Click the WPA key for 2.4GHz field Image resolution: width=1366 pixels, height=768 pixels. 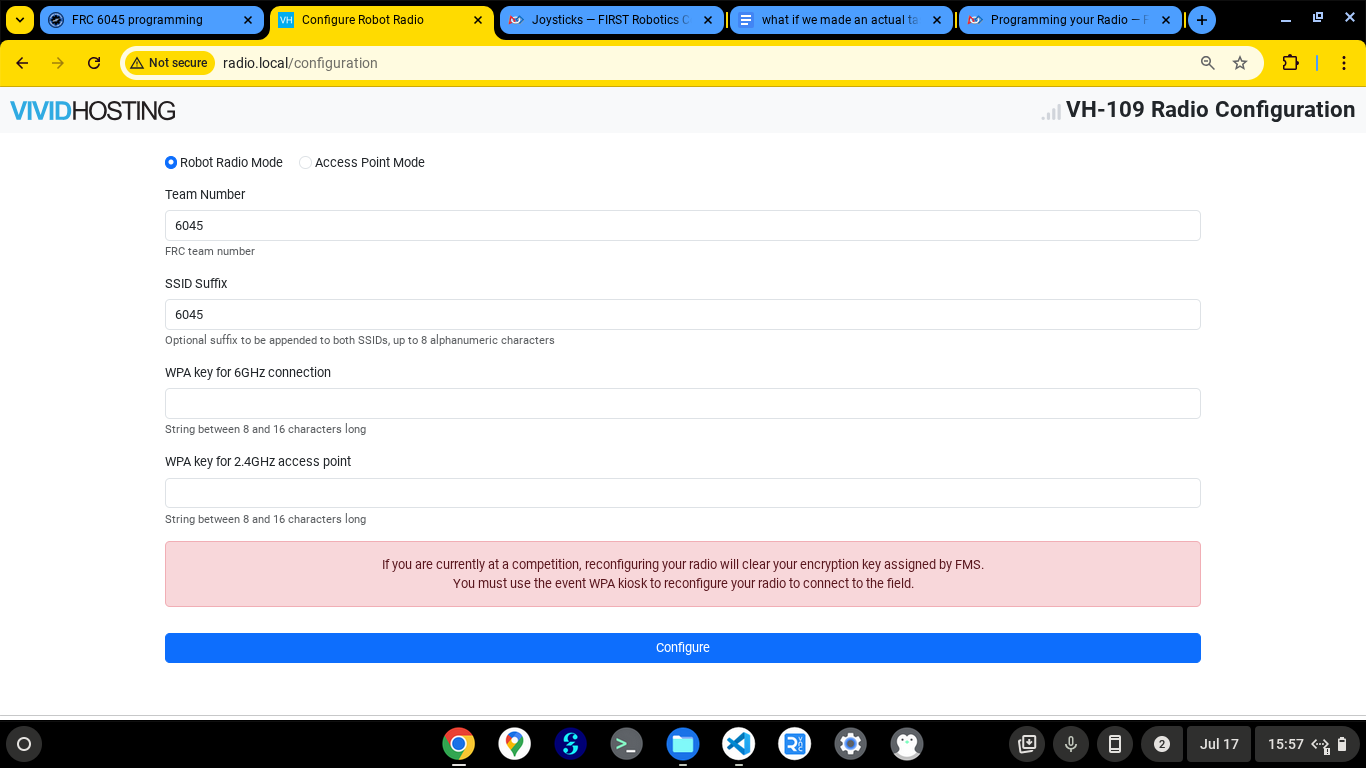tap(683, 493)
